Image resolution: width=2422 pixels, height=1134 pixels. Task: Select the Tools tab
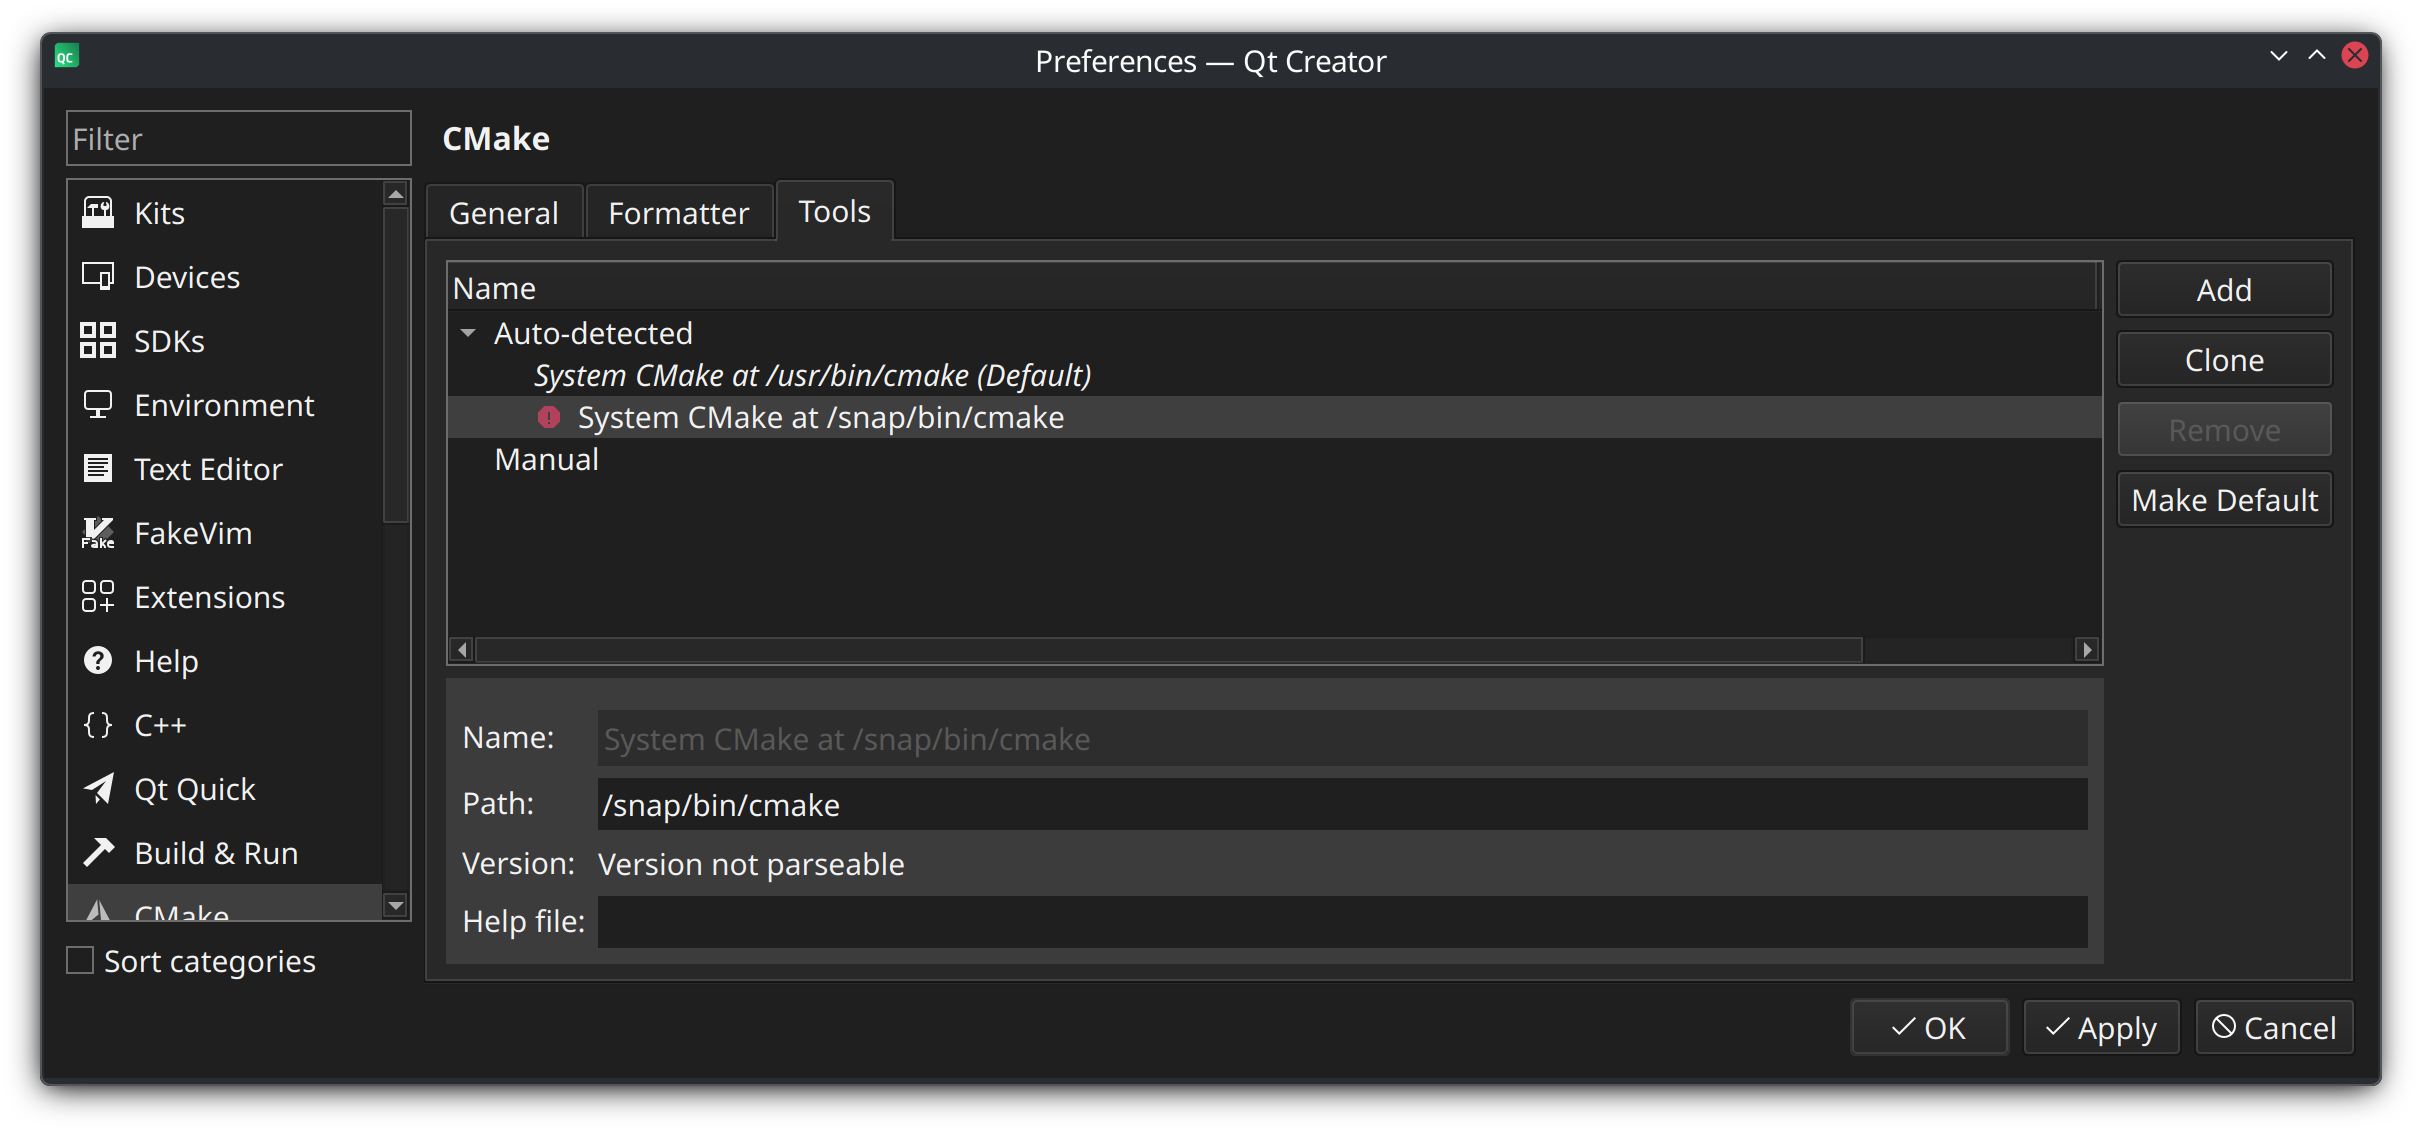pyautogui.click(x=835, y=211)
